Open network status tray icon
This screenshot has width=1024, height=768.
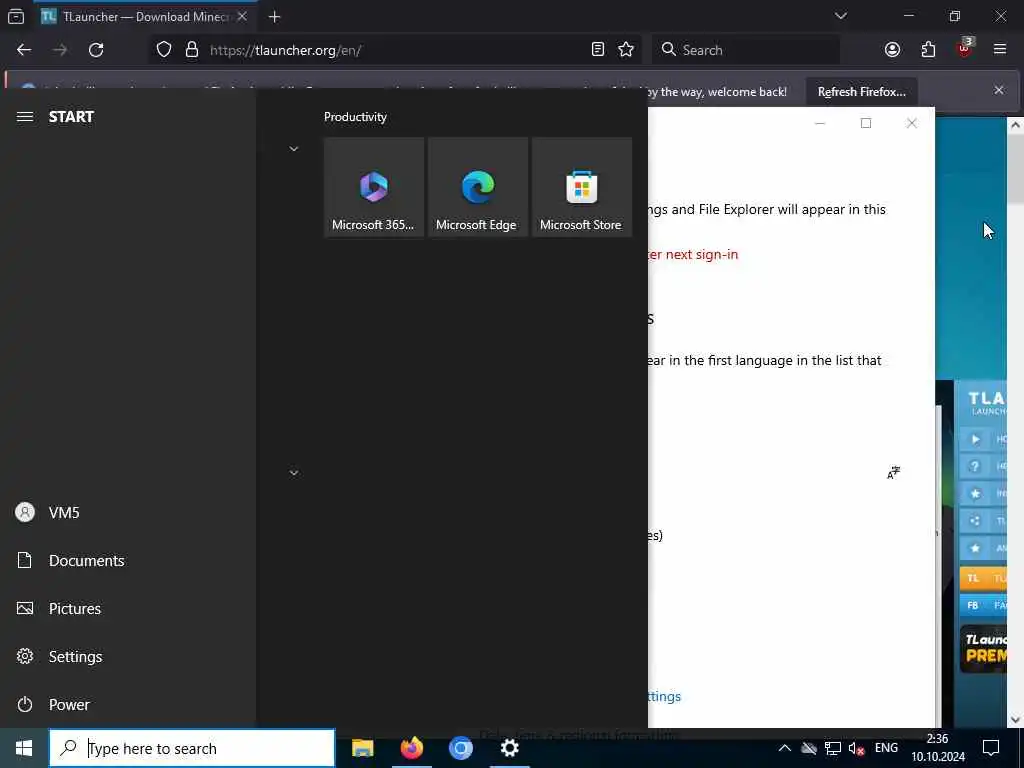pyautogui.click(x=833, y=748)
